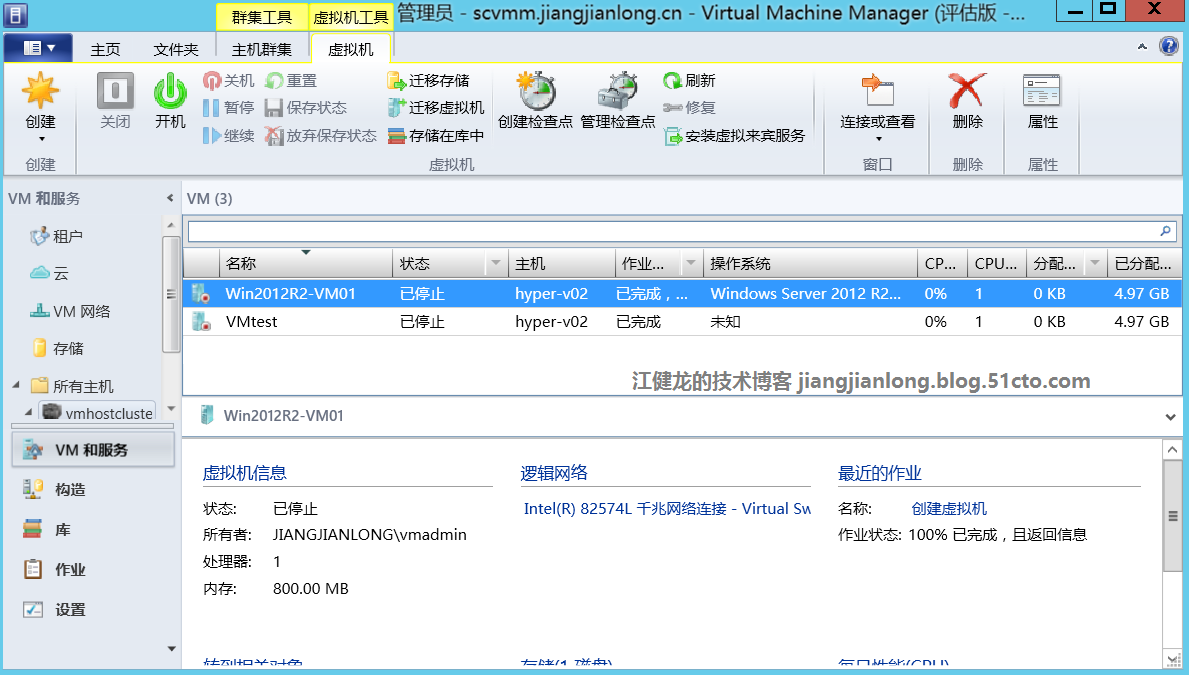Image resolution: width=1189 pixels, height=675 pixels.
Task: Click 群集工具 contextual tab header
Action: coord(262,17)
